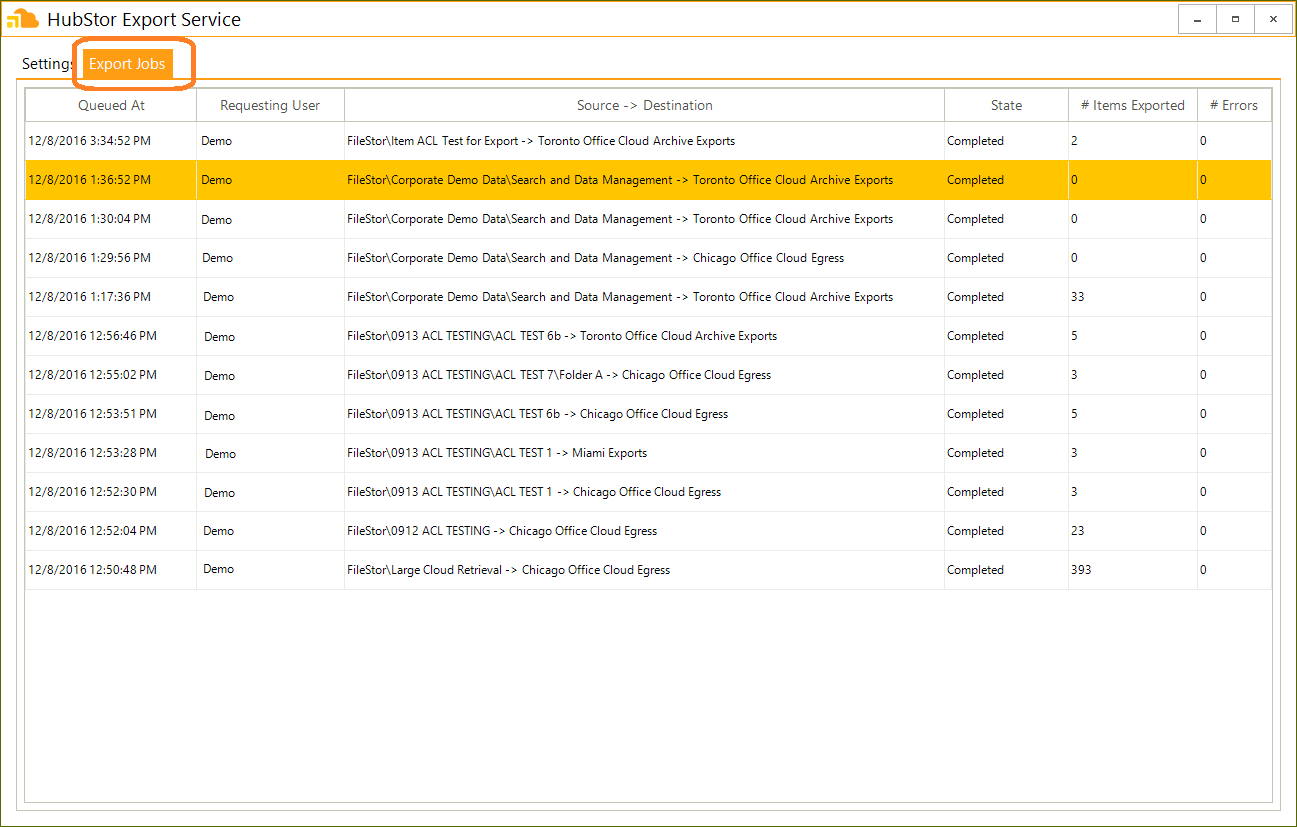Click Completed state in the 1:17:36 PM row
The width and height of the screenshot is (1297, 827).
[975, 297]
